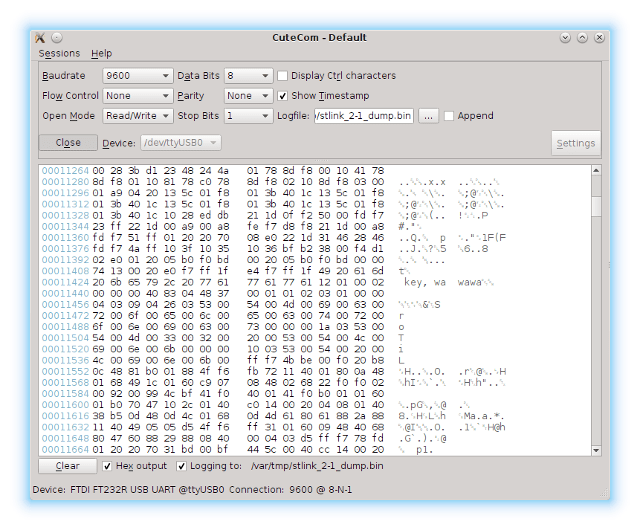The image size is (640, 530).
Task: Click timestamp 00011552 in output
Action: pyautogui.click(x=65, y=371)
